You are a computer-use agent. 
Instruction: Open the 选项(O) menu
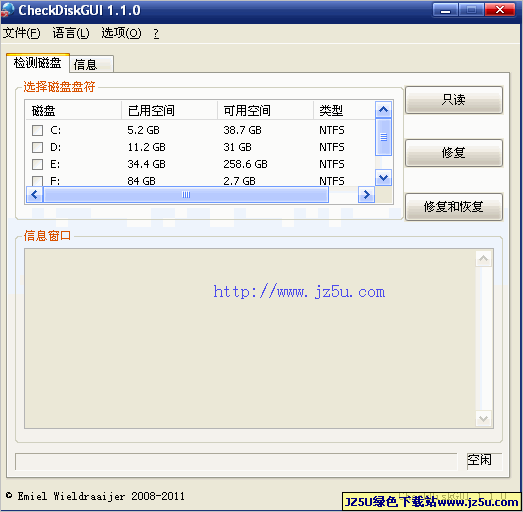(121, 33)
